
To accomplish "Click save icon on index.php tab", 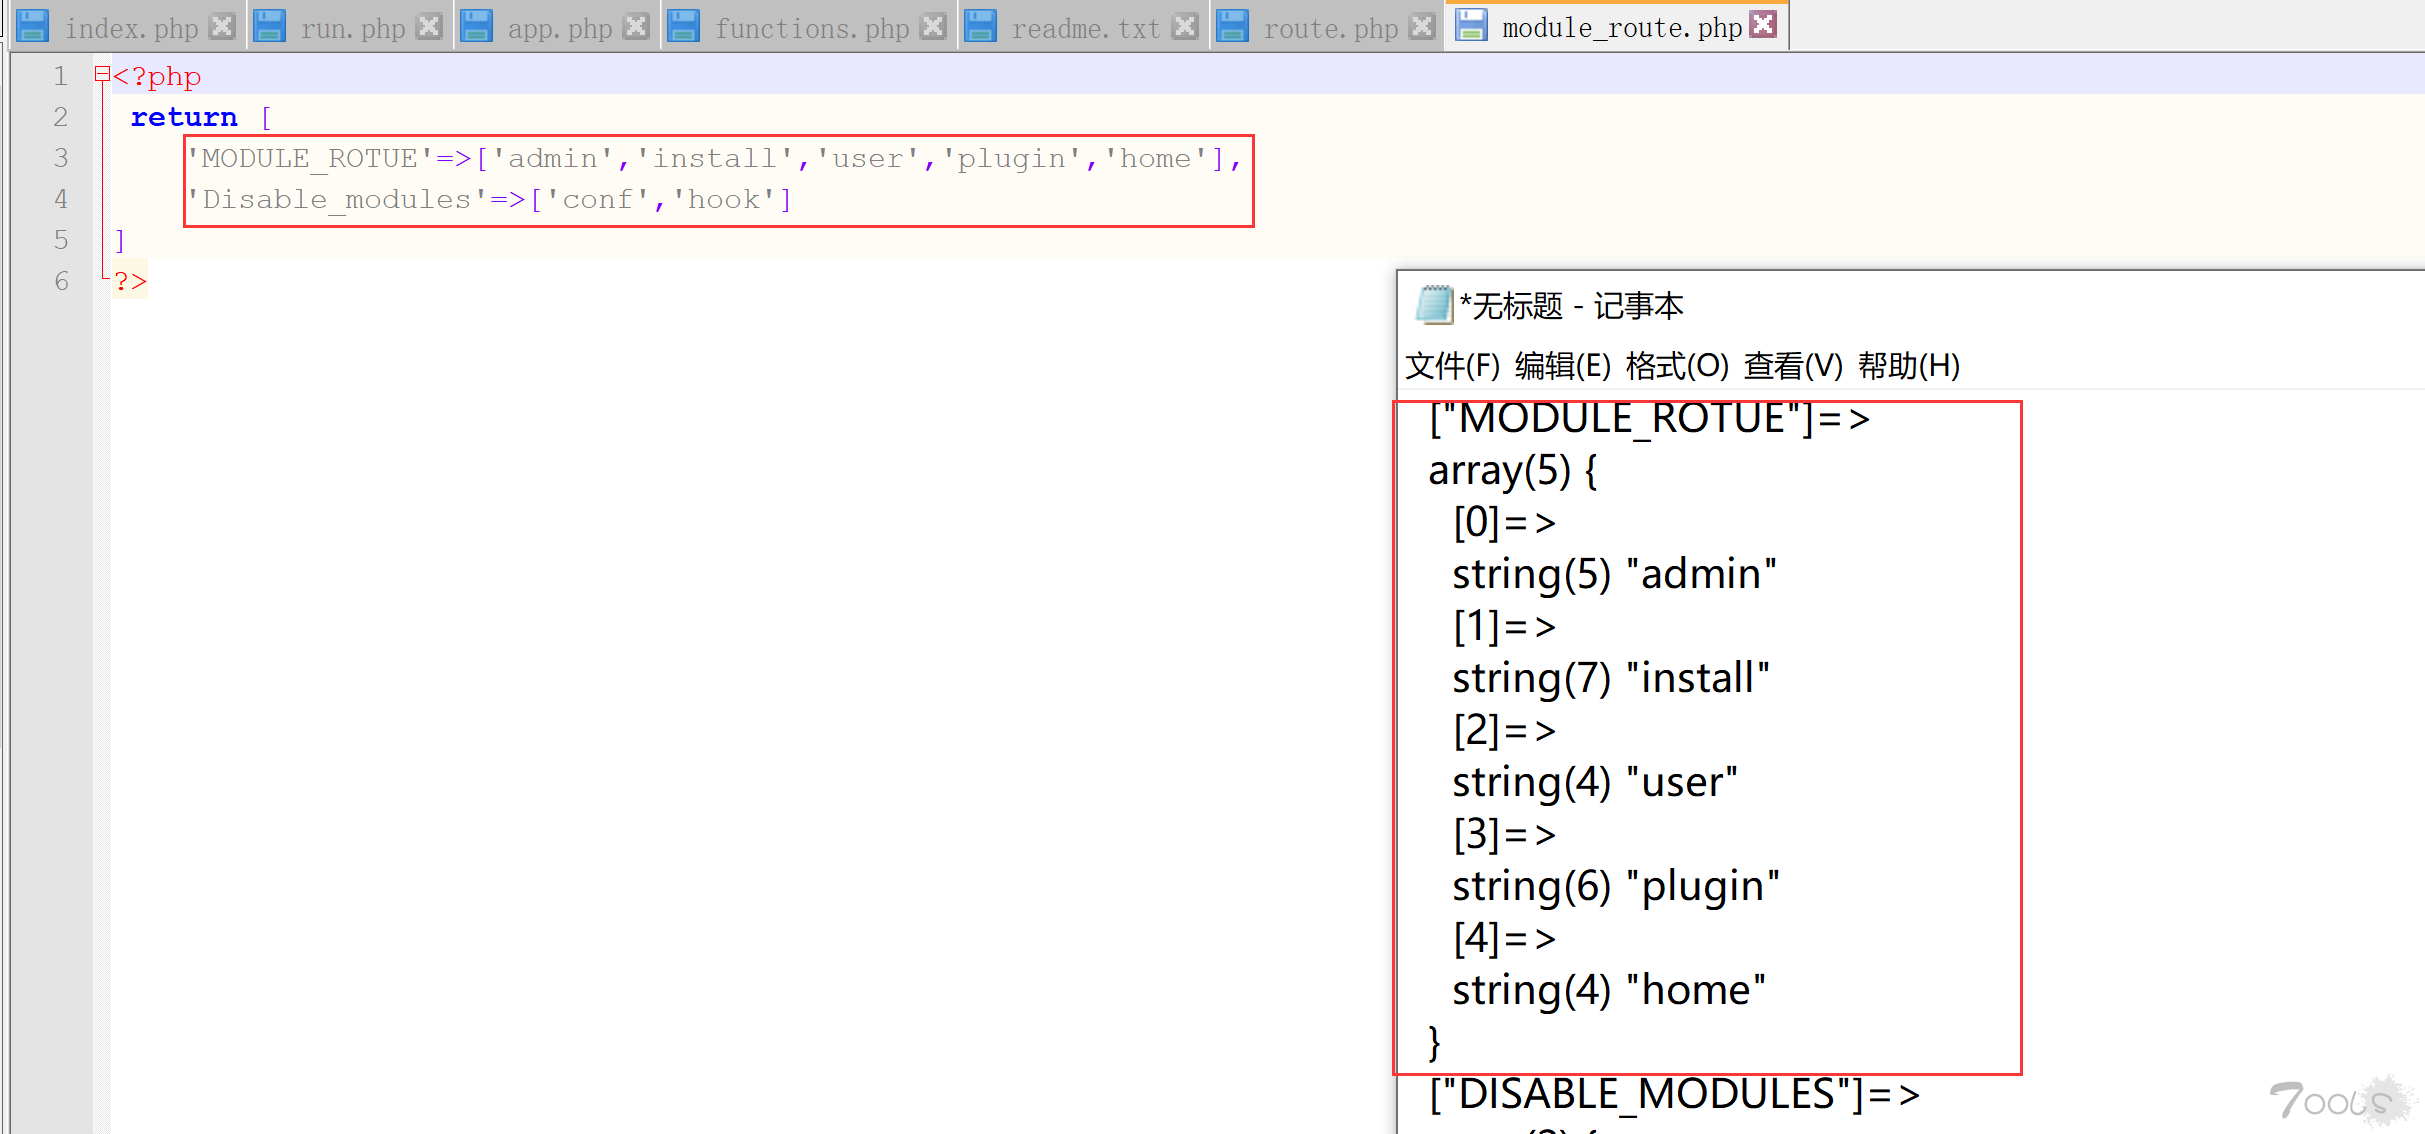I will click(33, 26).
